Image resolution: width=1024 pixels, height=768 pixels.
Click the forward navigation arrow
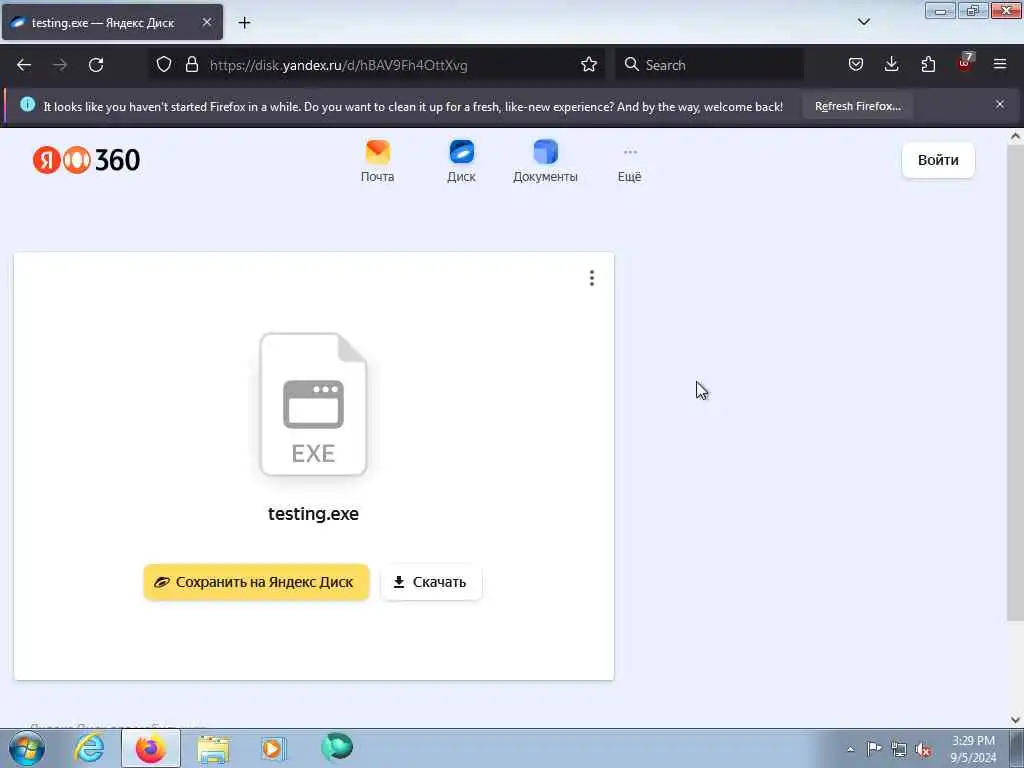[60, 65]
